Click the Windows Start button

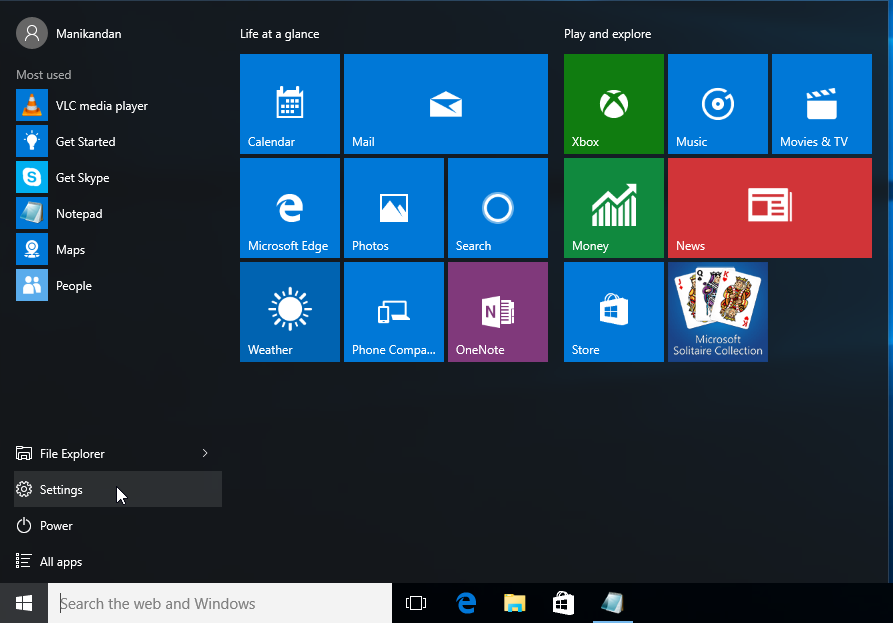[24, 603]
